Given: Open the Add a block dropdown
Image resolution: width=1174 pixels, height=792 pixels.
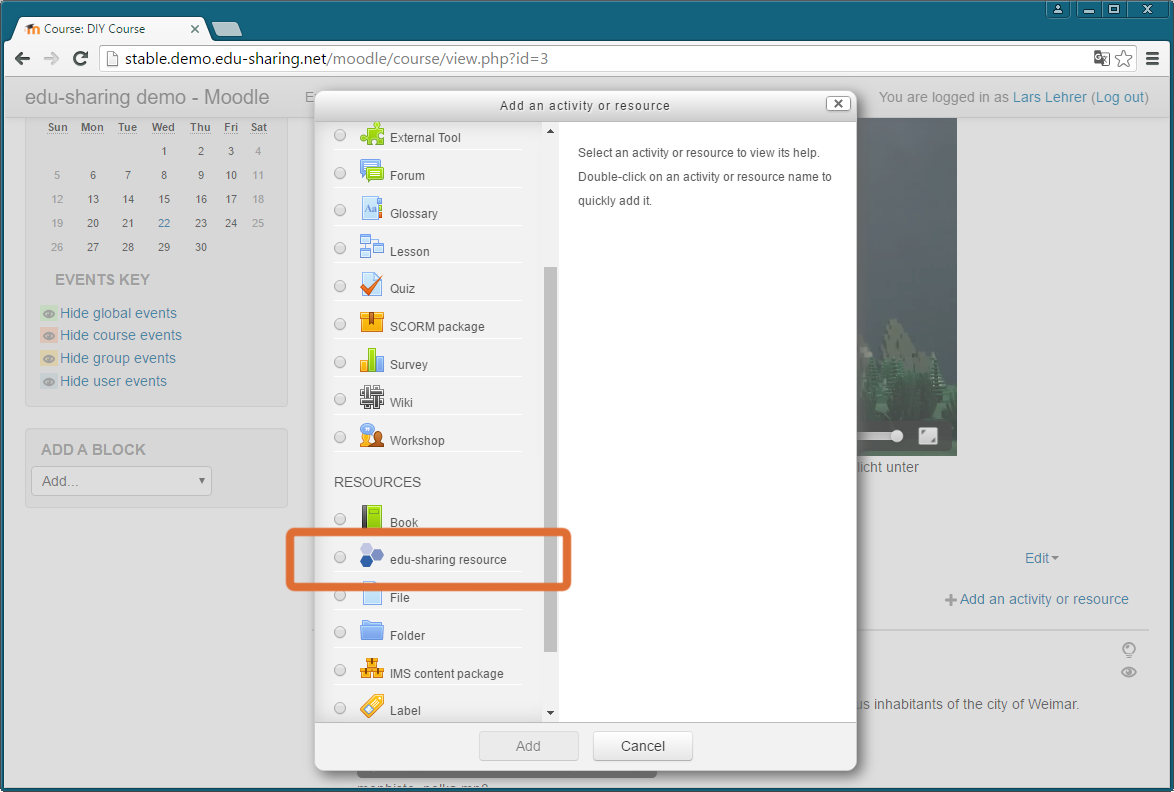Looking at the screenshot, I should pyautogui.click(x=121, y=481).
